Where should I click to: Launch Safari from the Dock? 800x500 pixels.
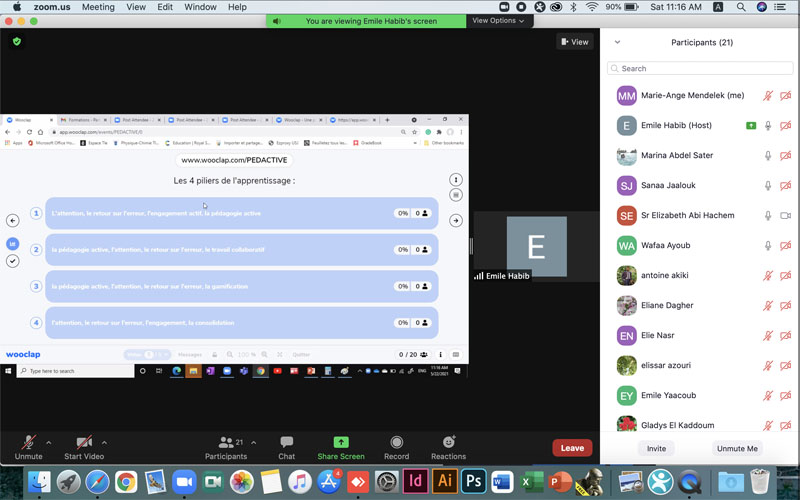pyautogui.click(x=97, y=481)
